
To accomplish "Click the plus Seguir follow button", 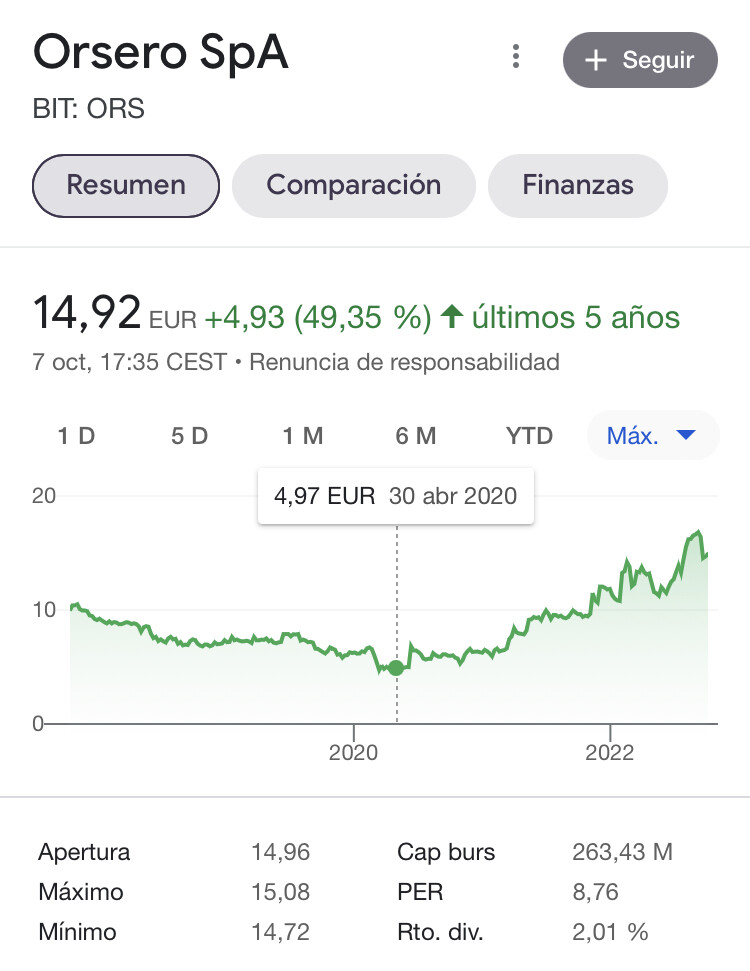I will (x=640, y=60).
